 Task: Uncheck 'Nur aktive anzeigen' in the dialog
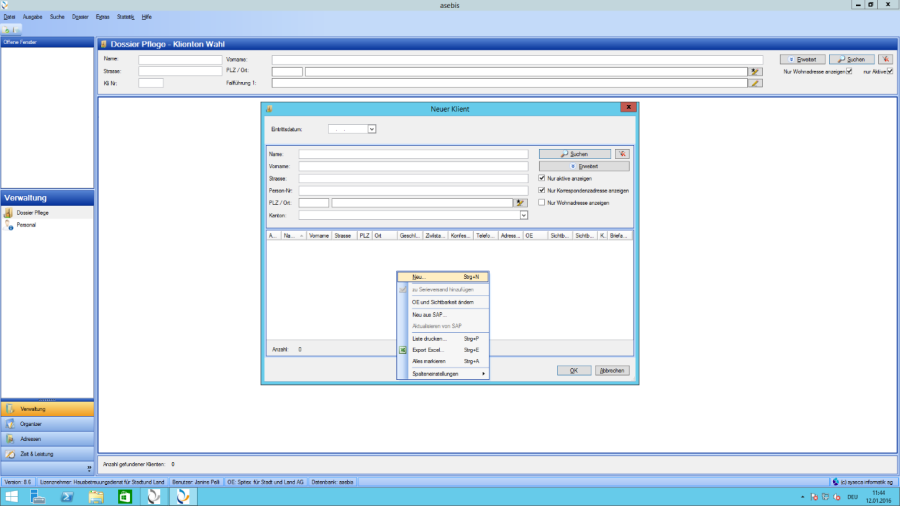(x=542, y=178)
